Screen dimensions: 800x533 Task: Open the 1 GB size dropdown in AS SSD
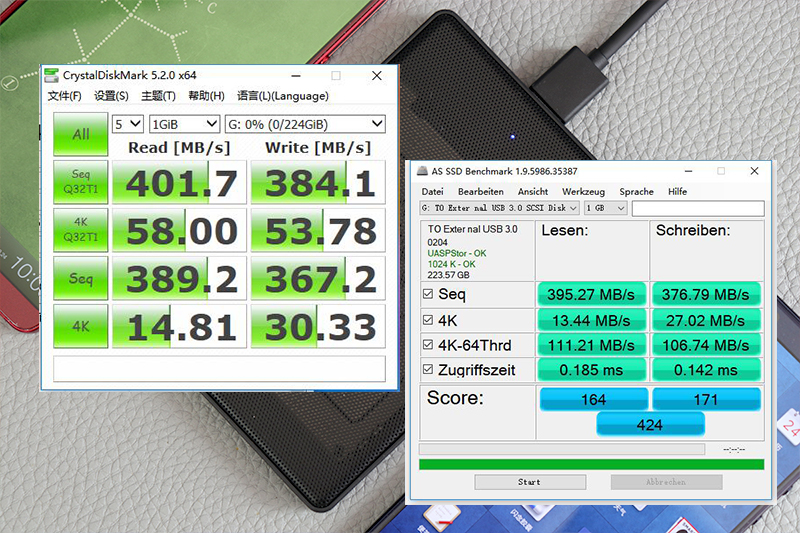coord(605,208)
